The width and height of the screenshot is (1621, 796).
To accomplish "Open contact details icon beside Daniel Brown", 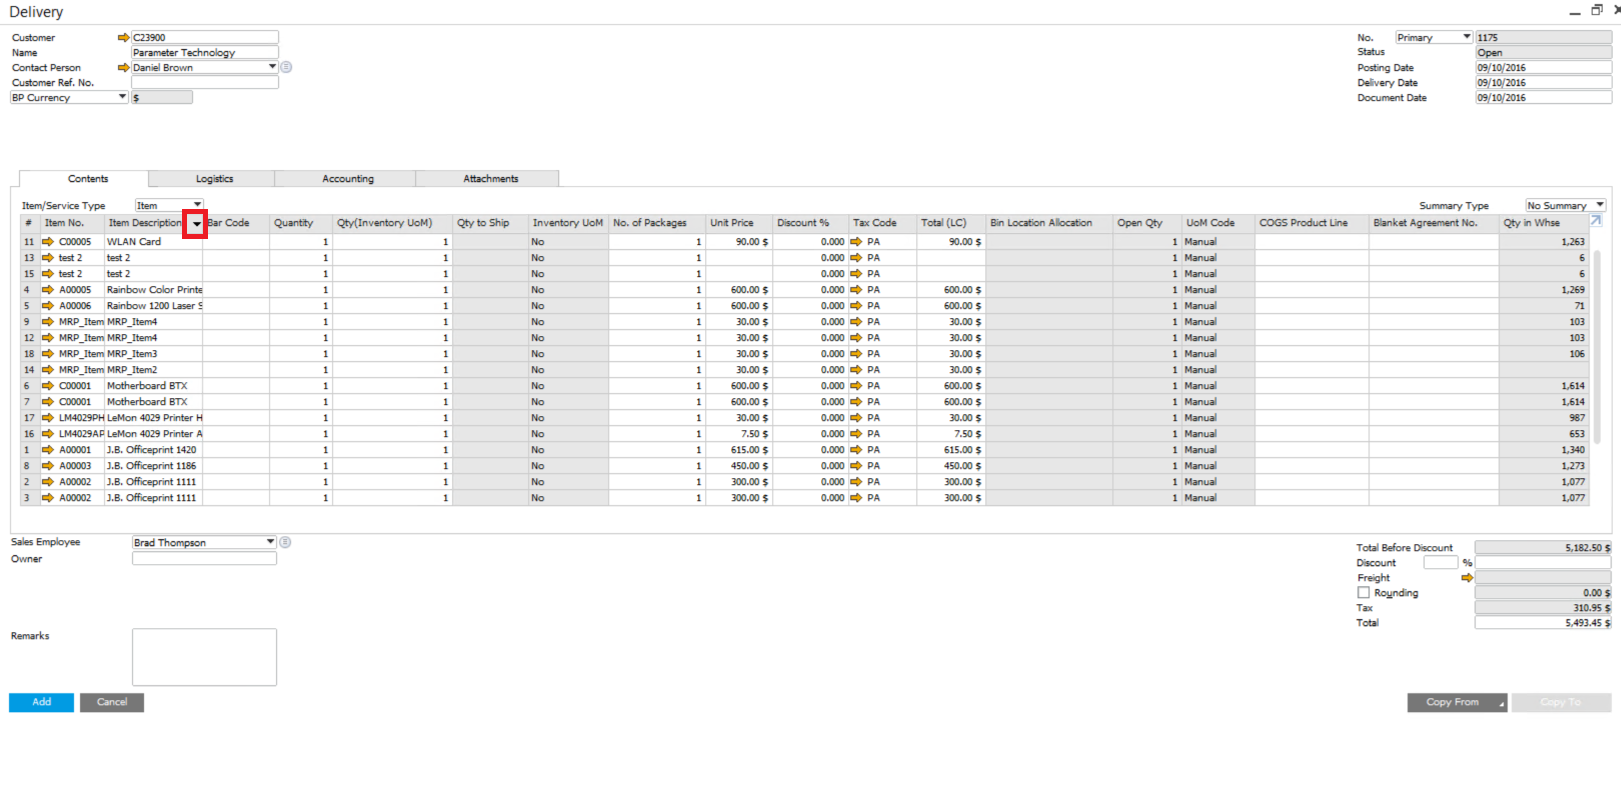I will [x=286, y=67].
